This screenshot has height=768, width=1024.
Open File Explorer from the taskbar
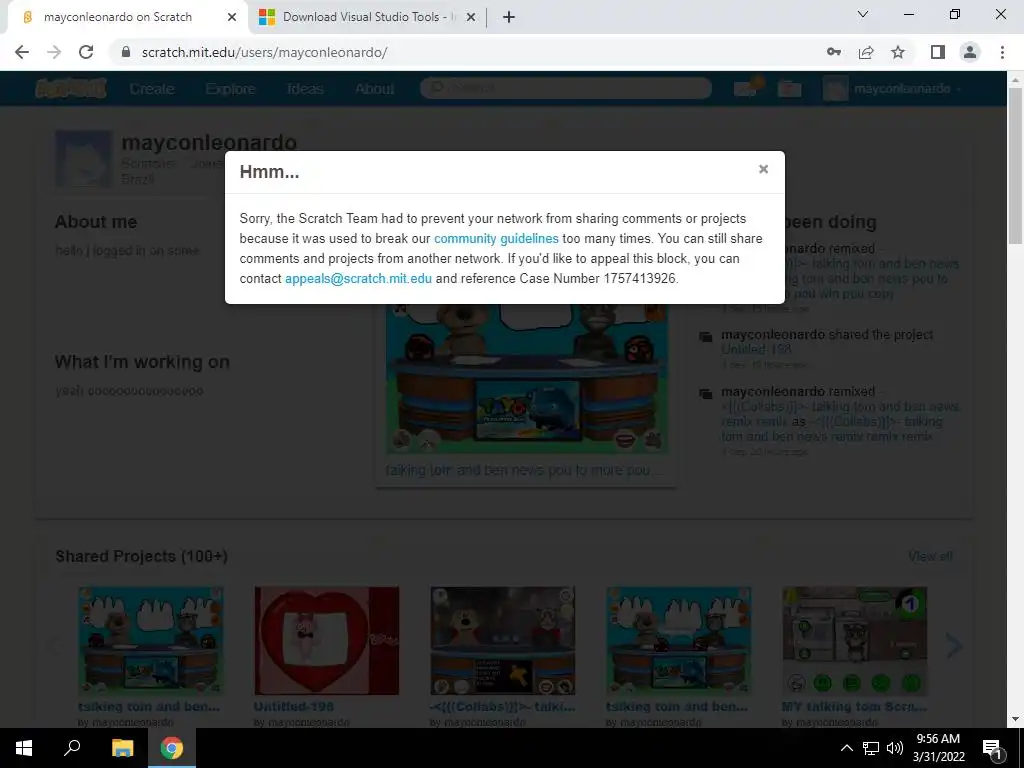click(x=122, y=748)
